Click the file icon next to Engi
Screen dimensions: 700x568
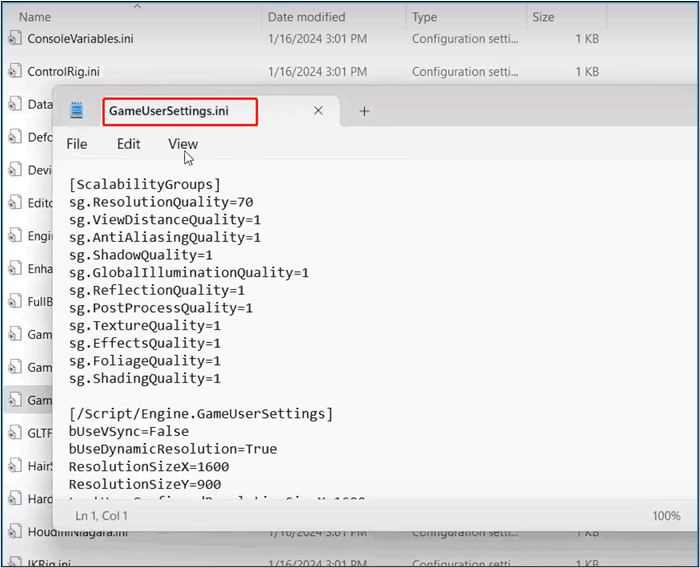(15, 235)
